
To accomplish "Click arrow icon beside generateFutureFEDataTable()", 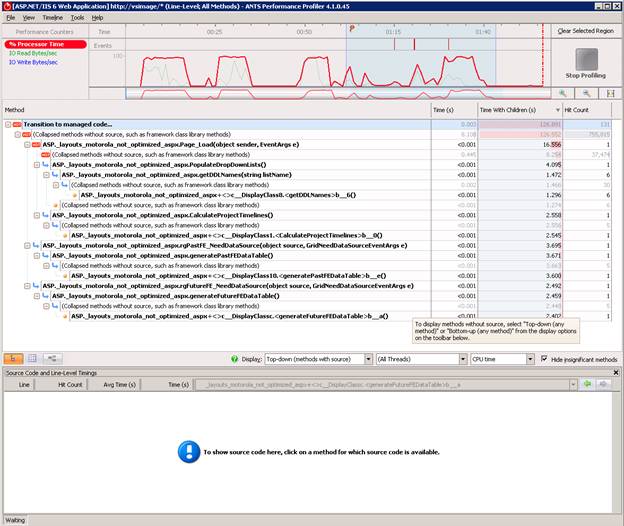I will [x=46, y=296].
